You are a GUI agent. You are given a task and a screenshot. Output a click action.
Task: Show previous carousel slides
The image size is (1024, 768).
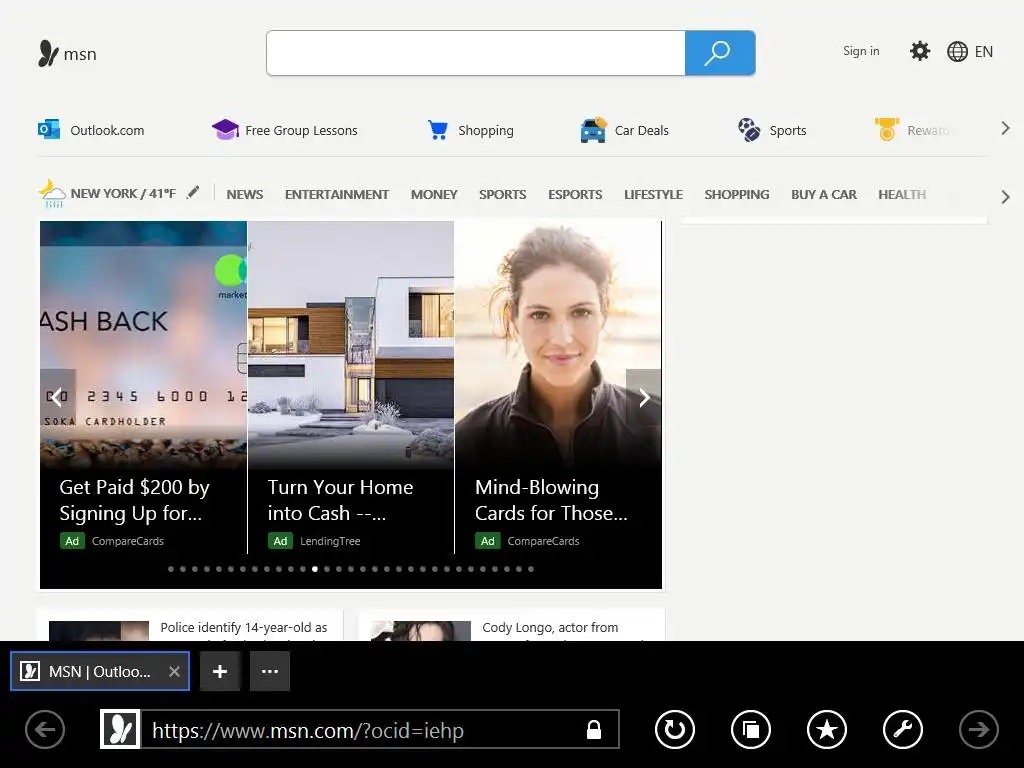coord(57,397)
